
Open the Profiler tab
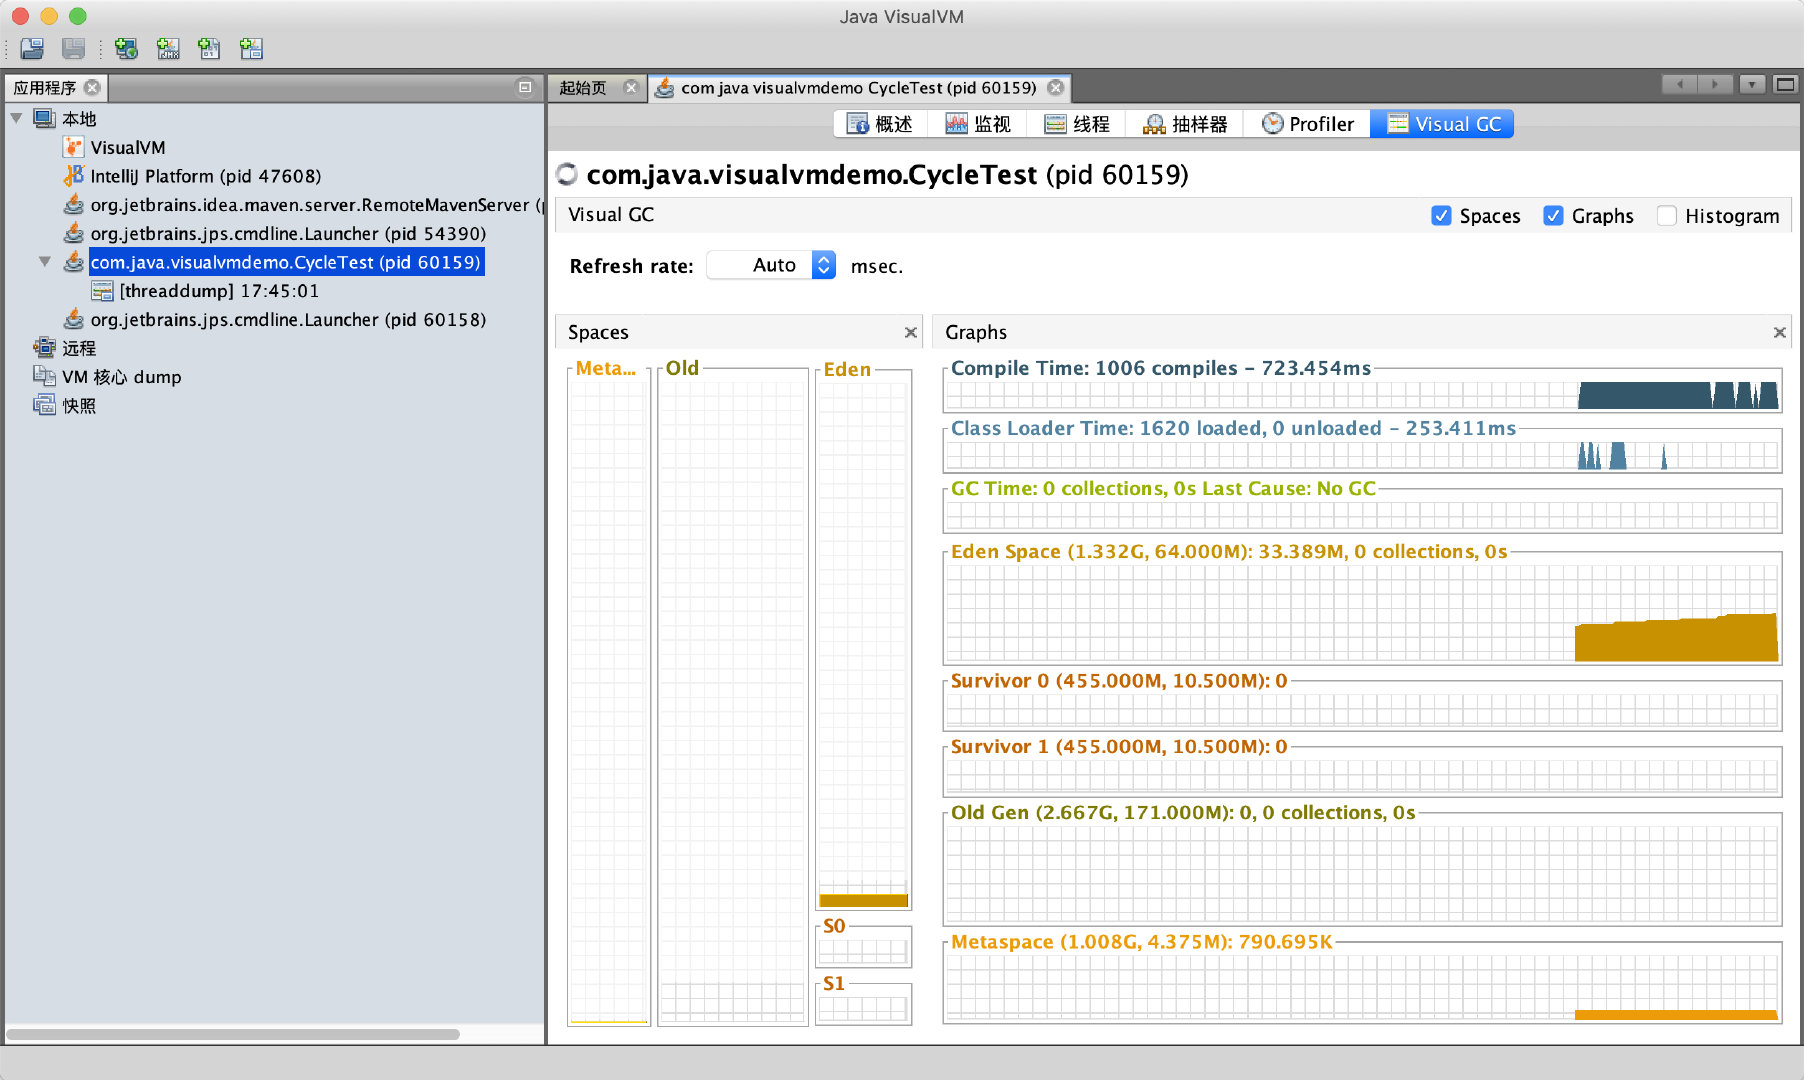[1307, 124]
